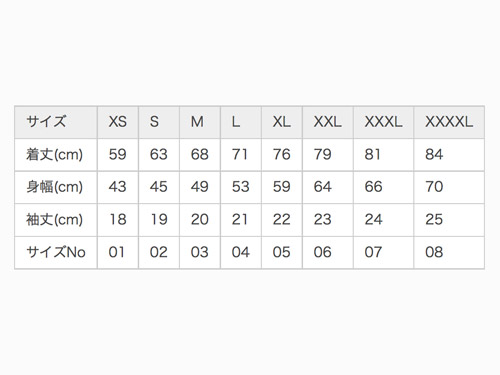Image resolution: width=500 pixels, height=375 pixels.
Task: Select the サイズNo row label
Action: point(56,252)
